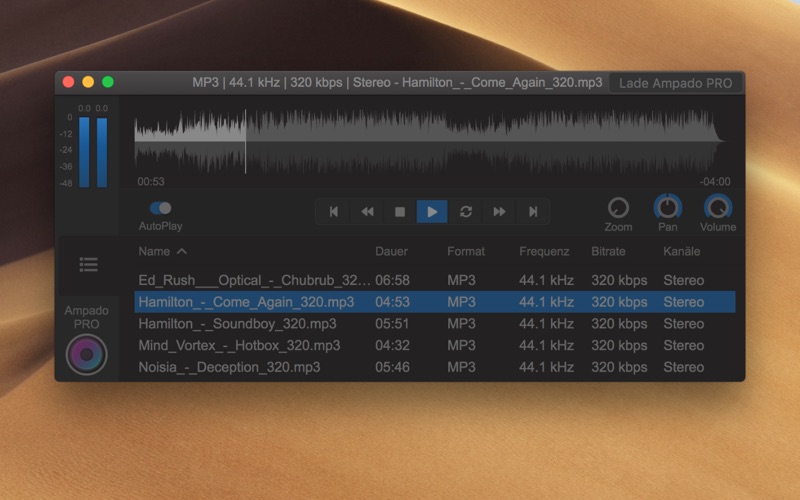Skip to next track button
The width and height of the screenshot is (800, 500).
[533, 211]
